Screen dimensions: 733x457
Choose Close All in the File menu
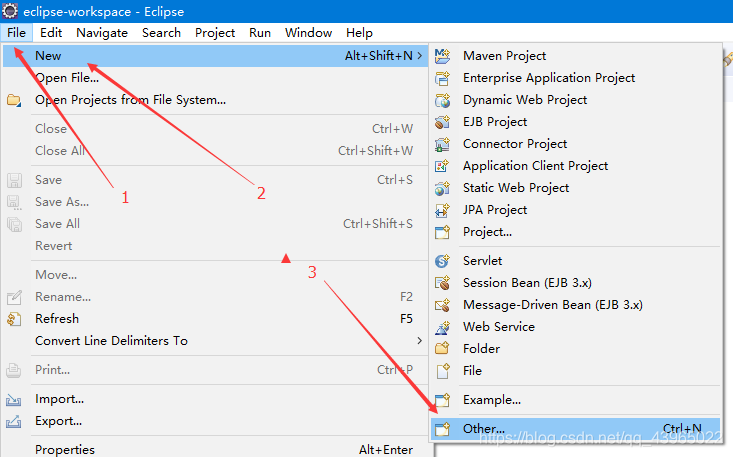click(60, 150)
